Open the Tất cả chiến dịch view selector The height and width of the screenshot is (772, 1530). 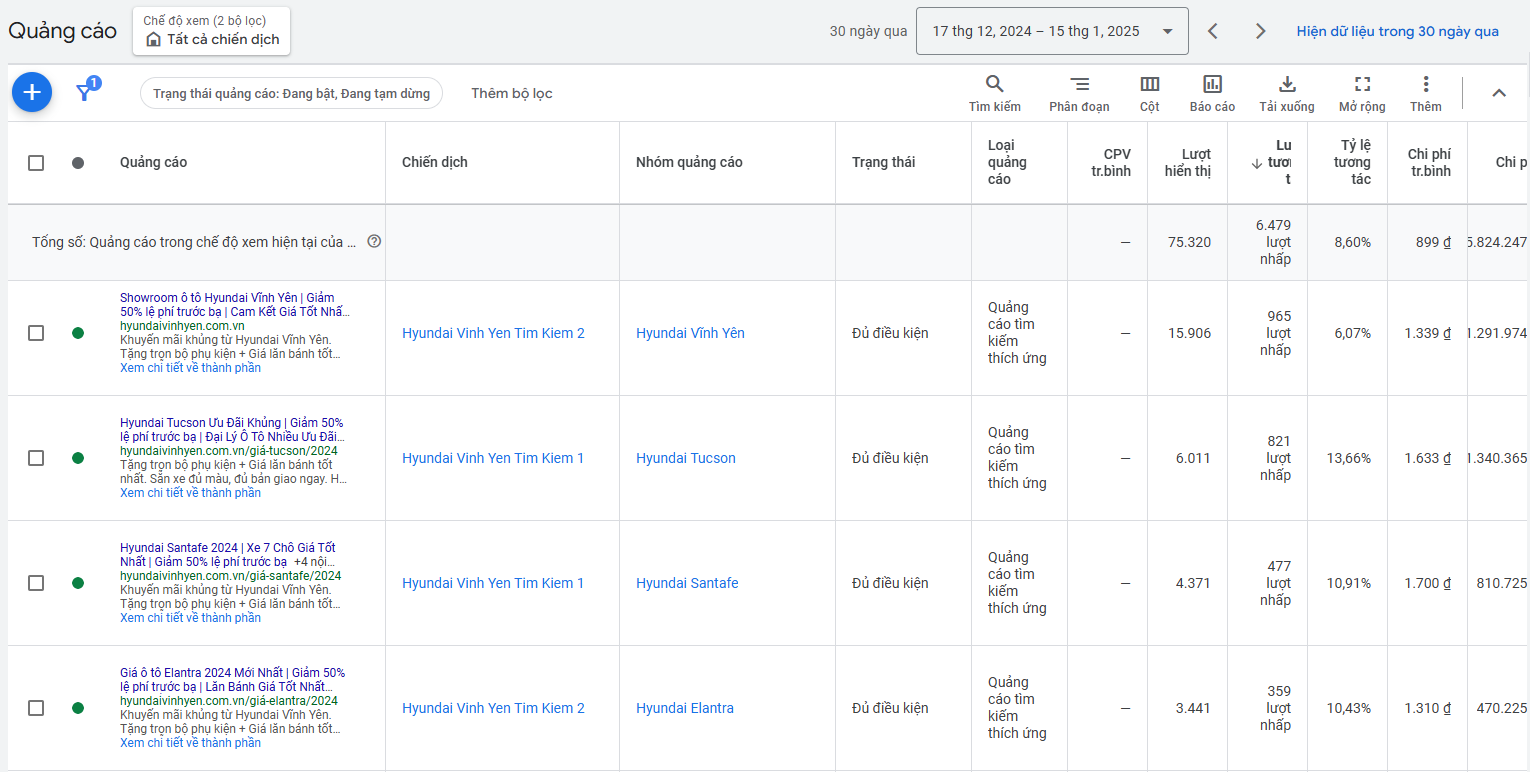212,32
